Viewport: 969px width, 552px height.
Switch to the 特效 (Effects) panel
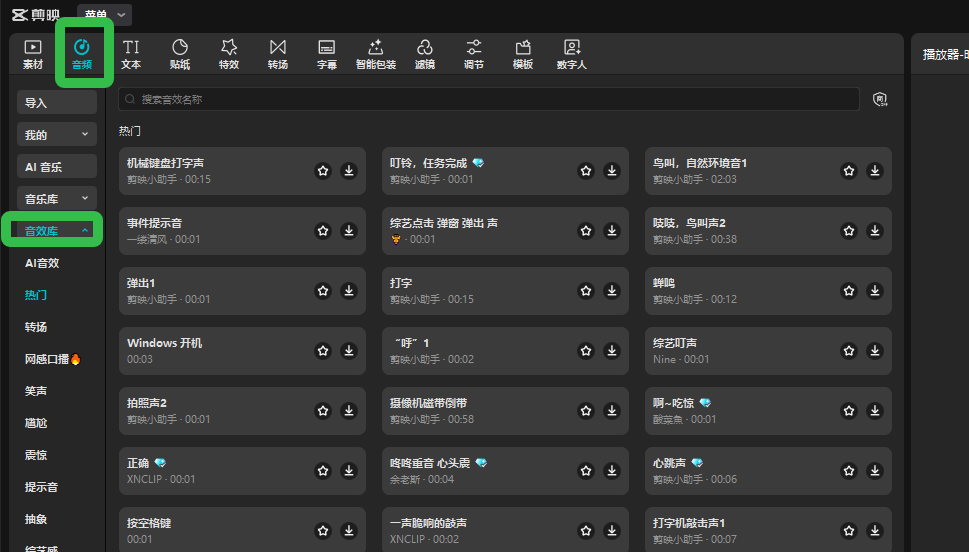click(229, 54)
